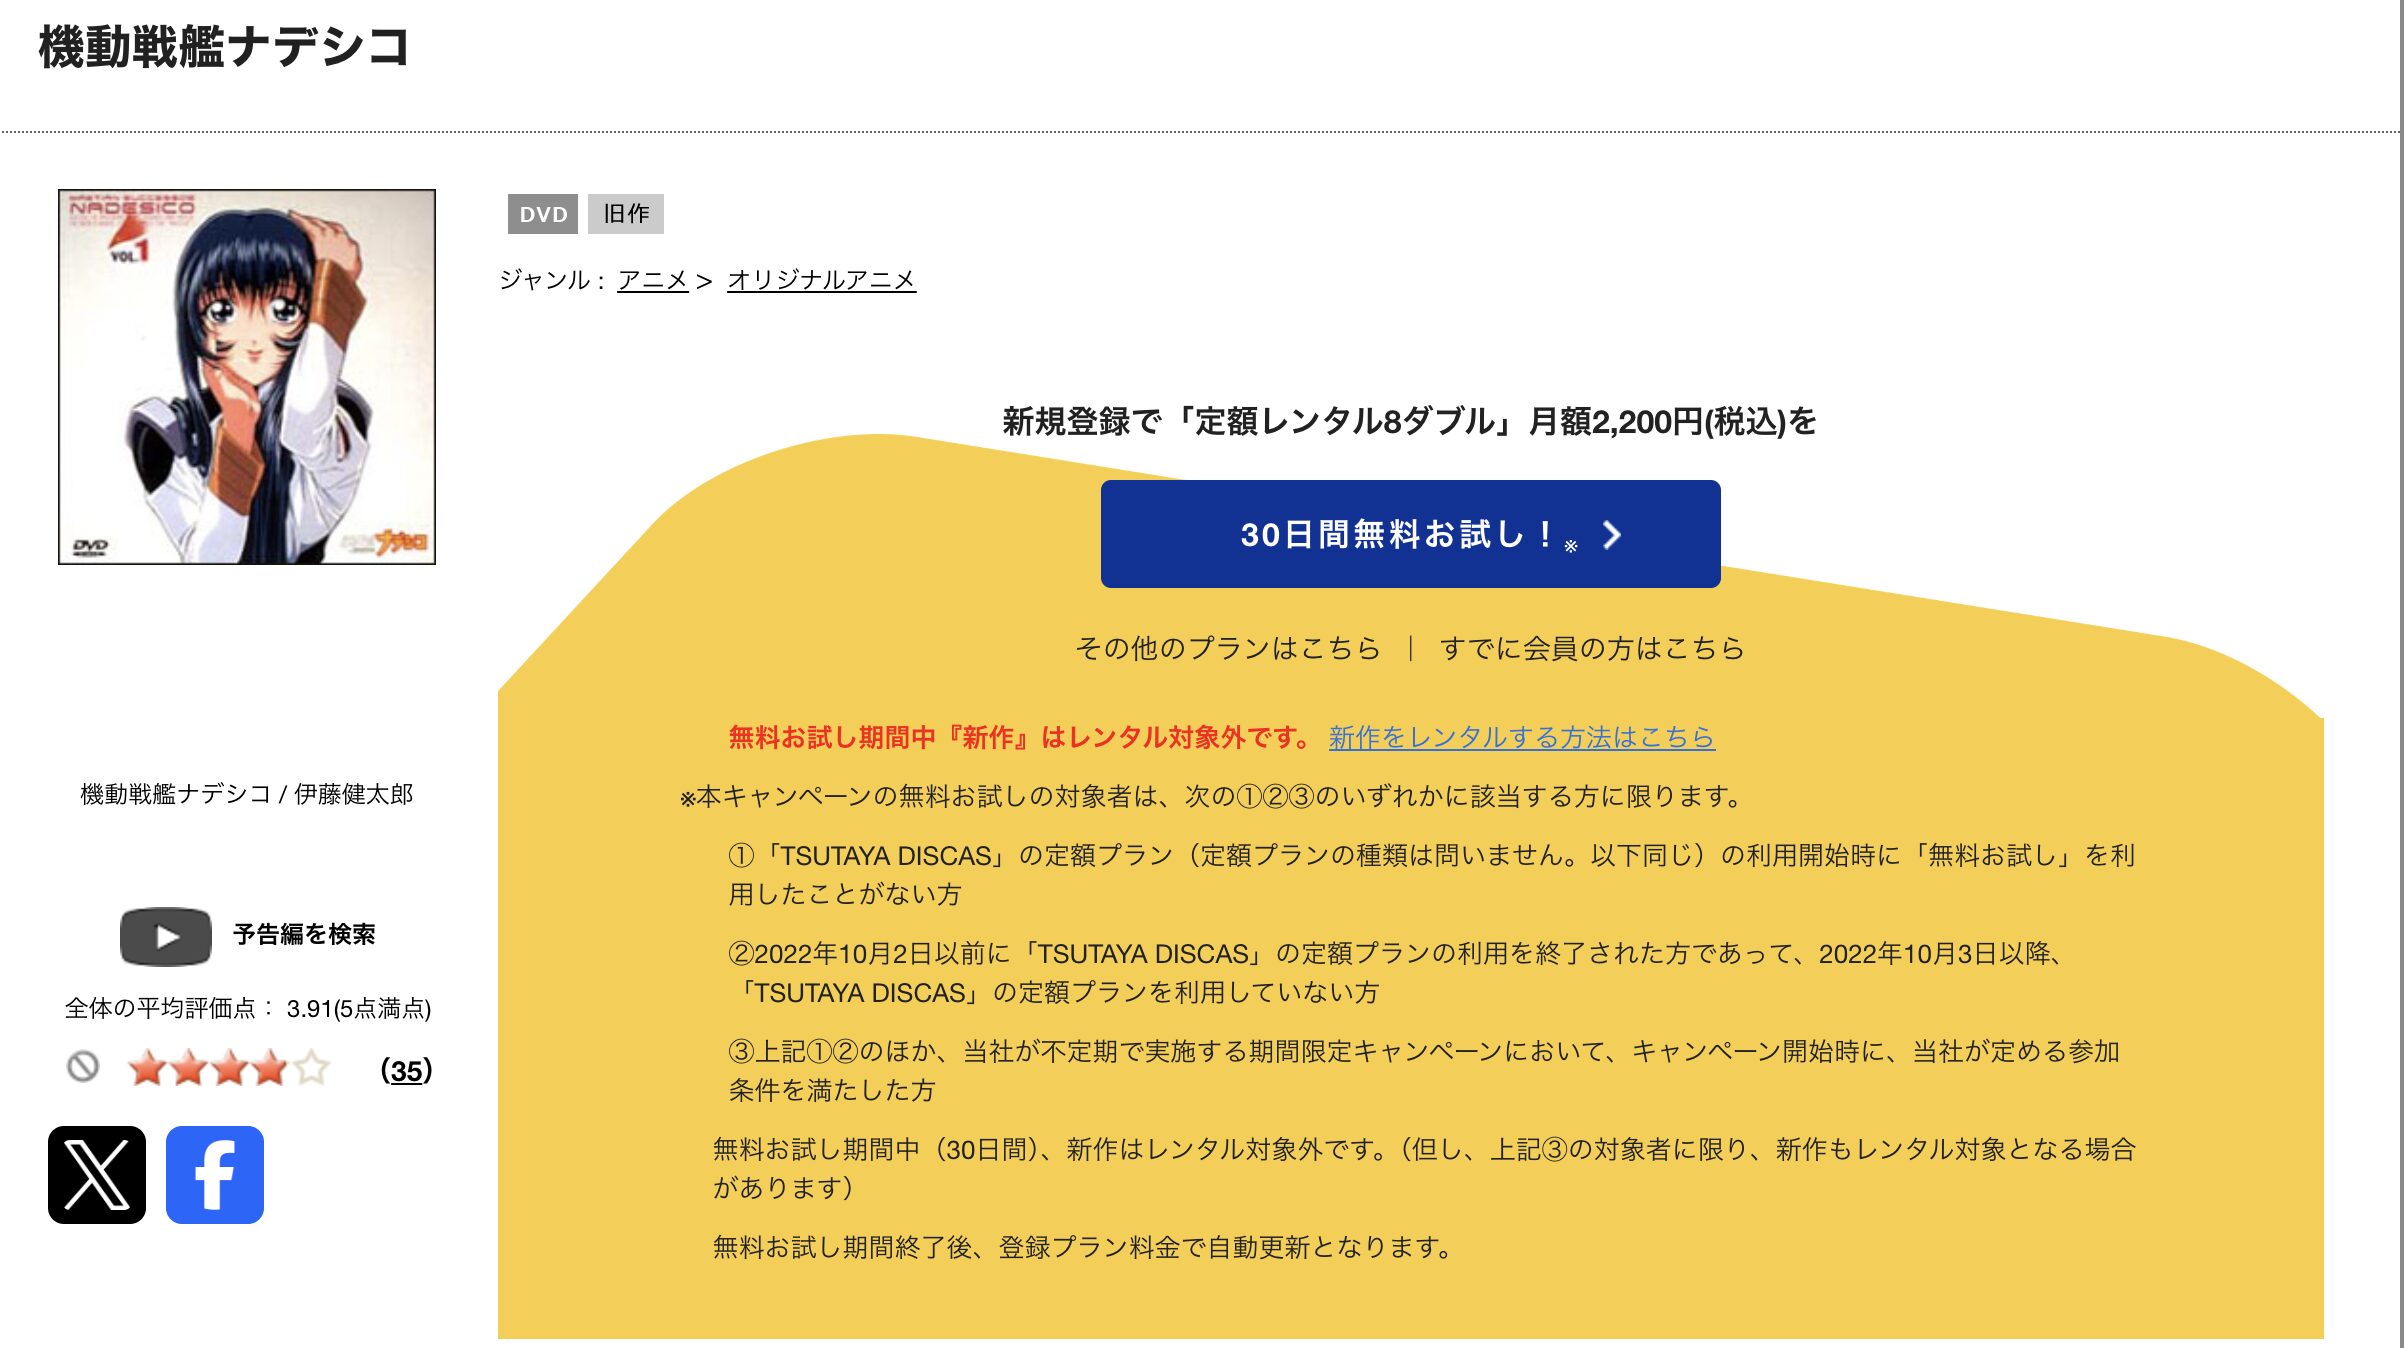Screen dimensions: 2404x1348
Task: Select the second rating star
Action: coord(189,1069)
